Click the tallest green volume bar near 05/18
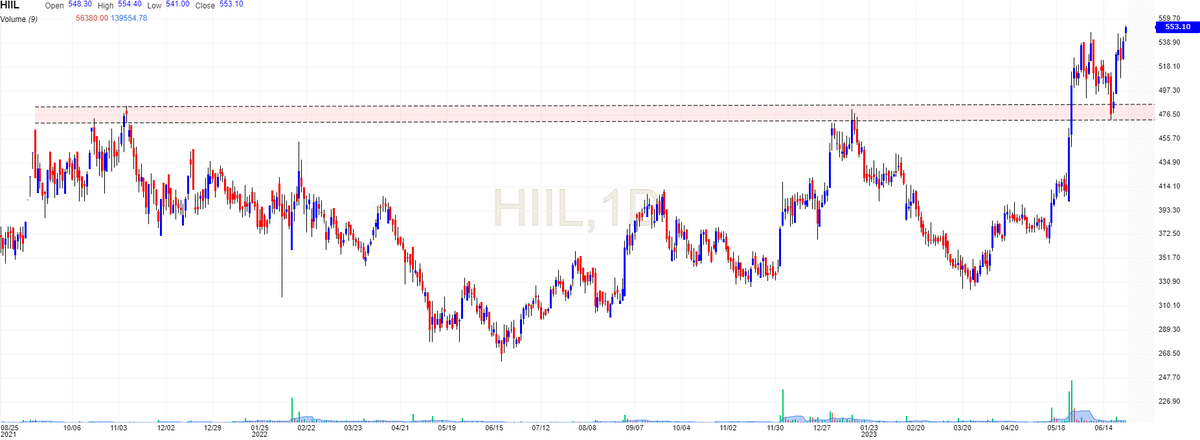 click(1072, 400)
